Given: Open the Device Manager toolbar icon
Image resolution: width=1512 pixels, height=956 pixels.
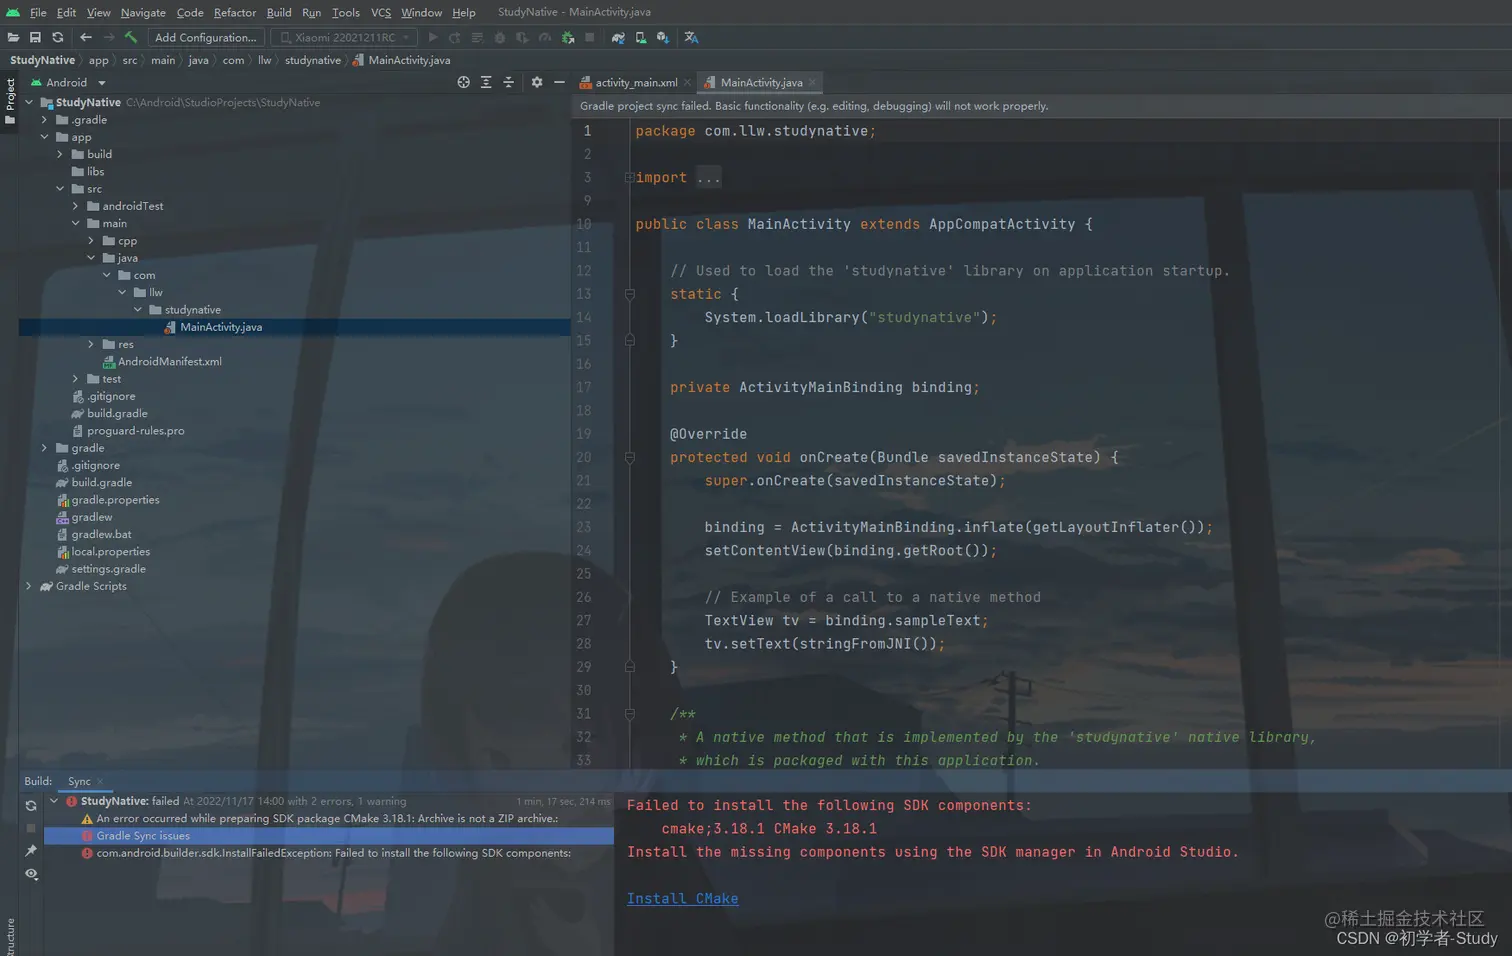Looking at the screenshot, I should (x=641, y=38).
